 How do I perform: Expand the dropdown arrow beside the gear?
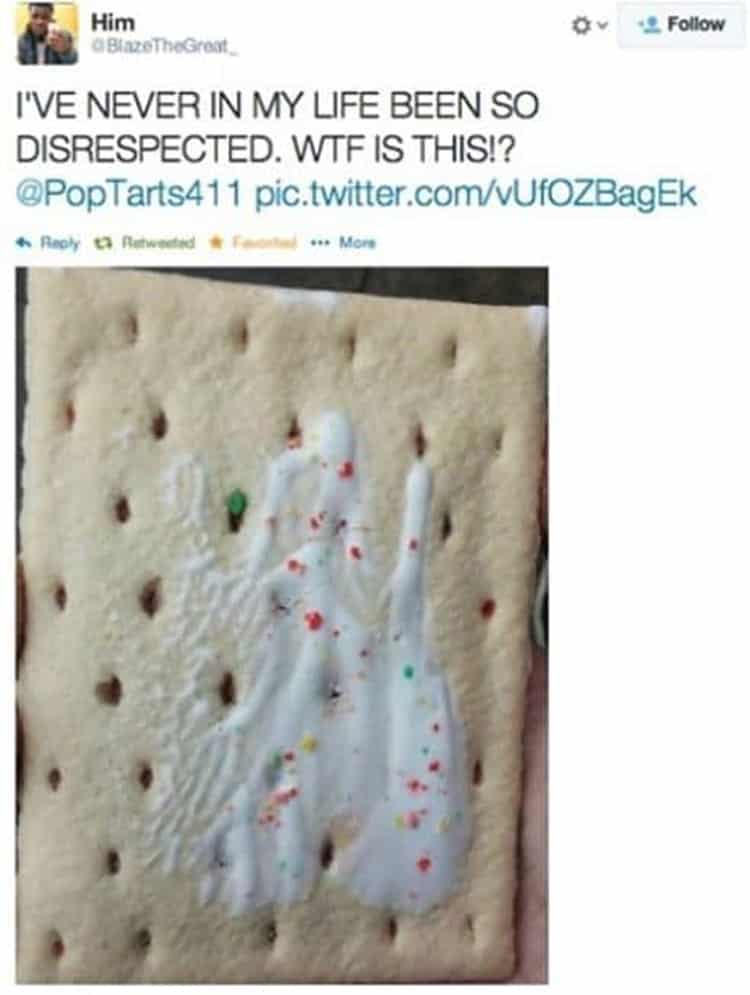pos(602,26)
